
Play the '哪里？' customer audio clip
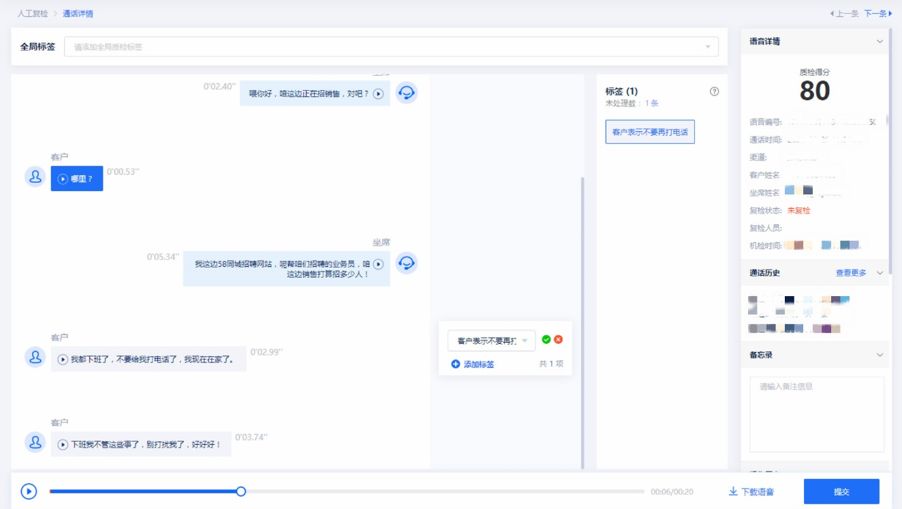point(63,179)
